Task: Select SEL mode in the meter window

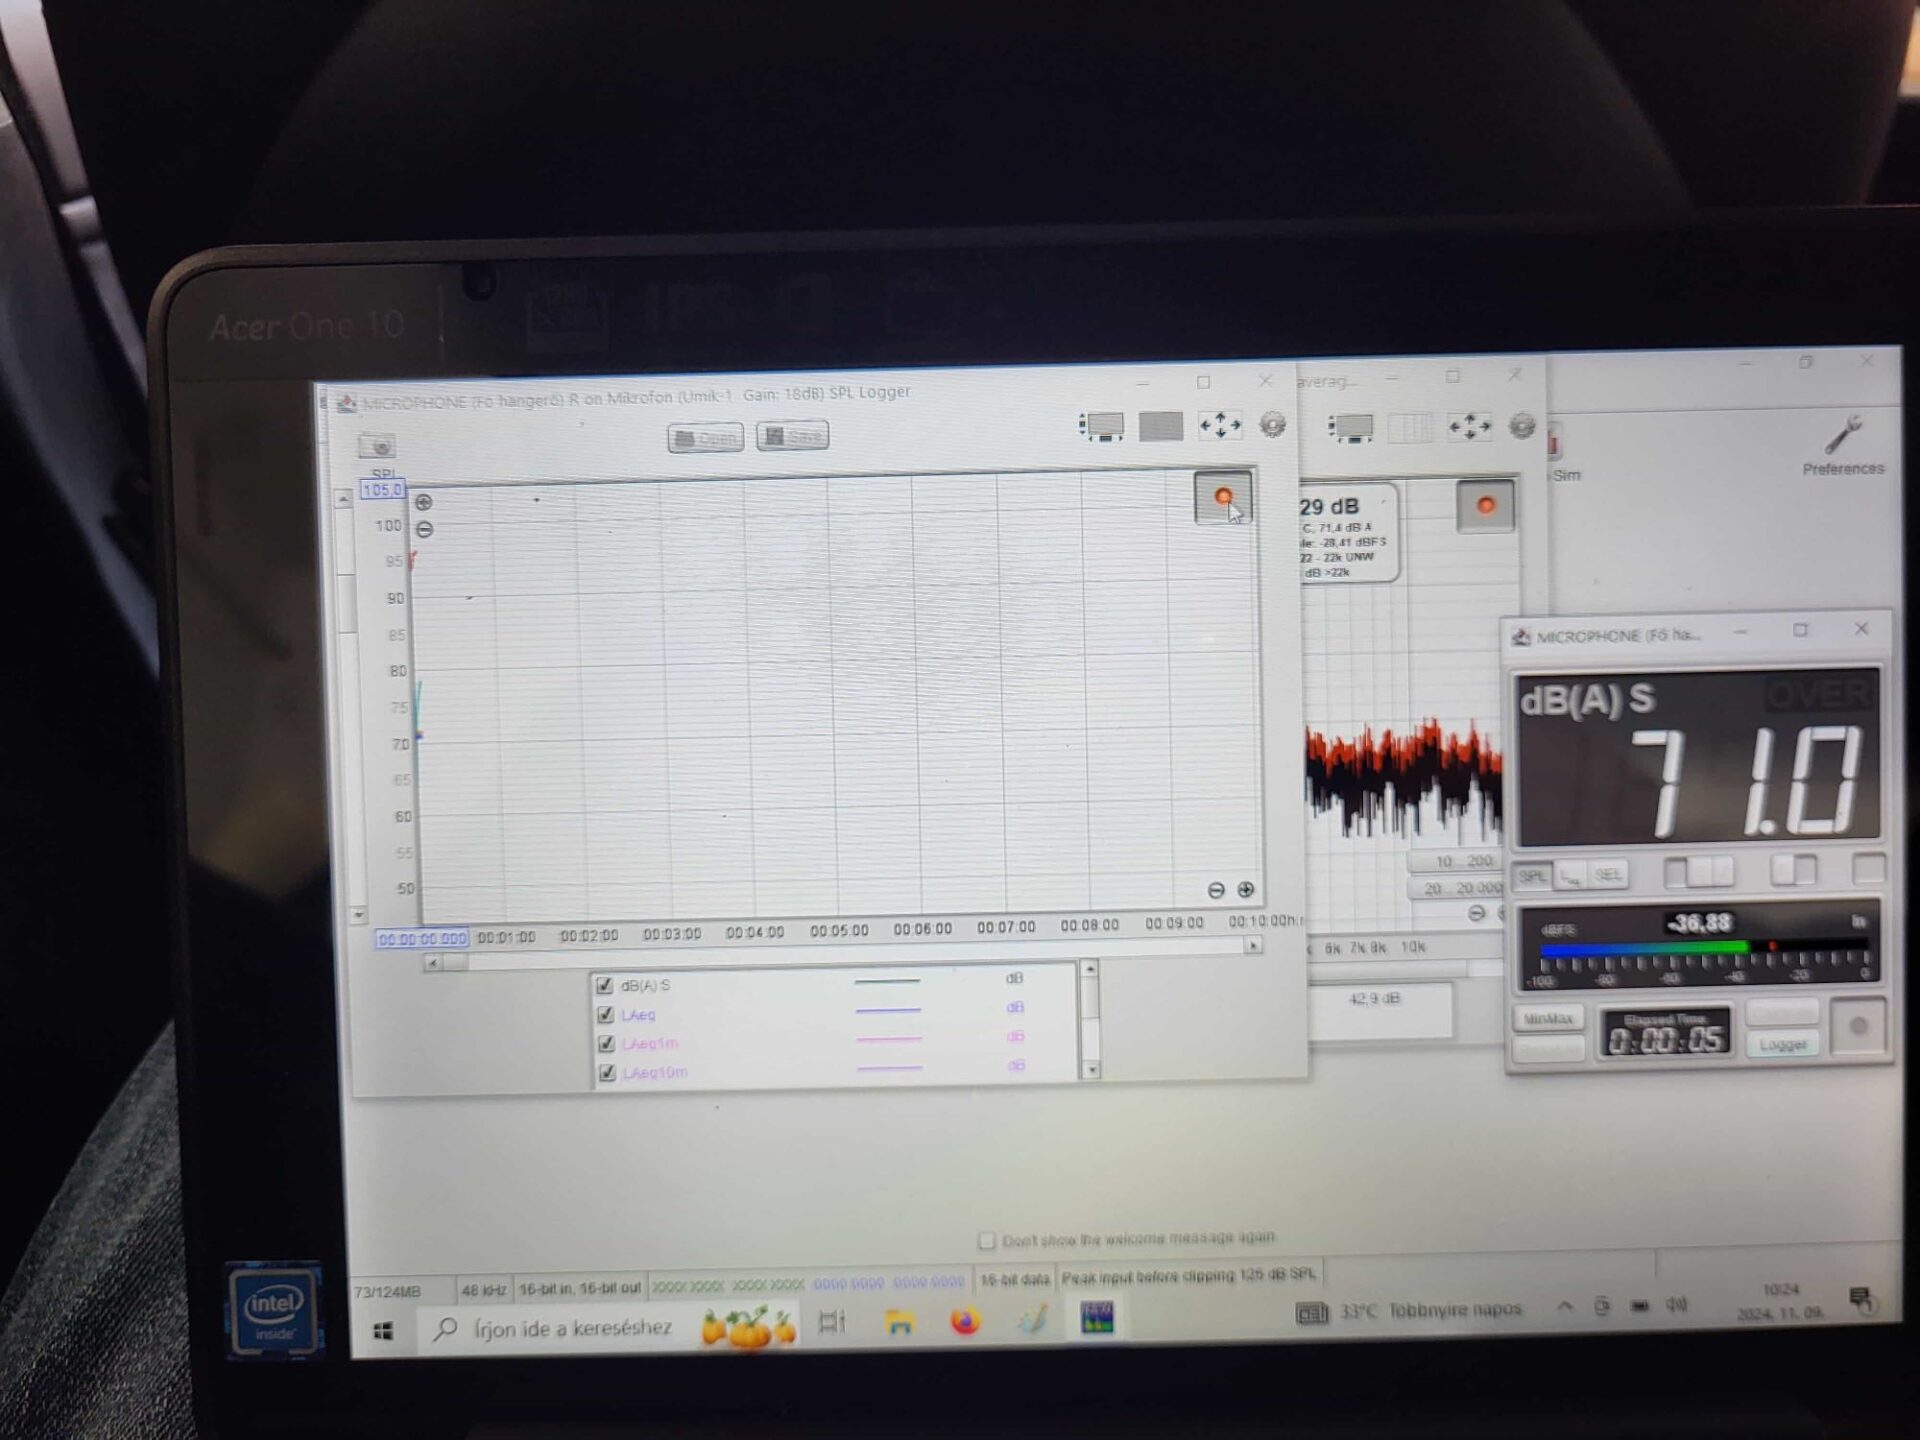Action: coord(1607,875)
